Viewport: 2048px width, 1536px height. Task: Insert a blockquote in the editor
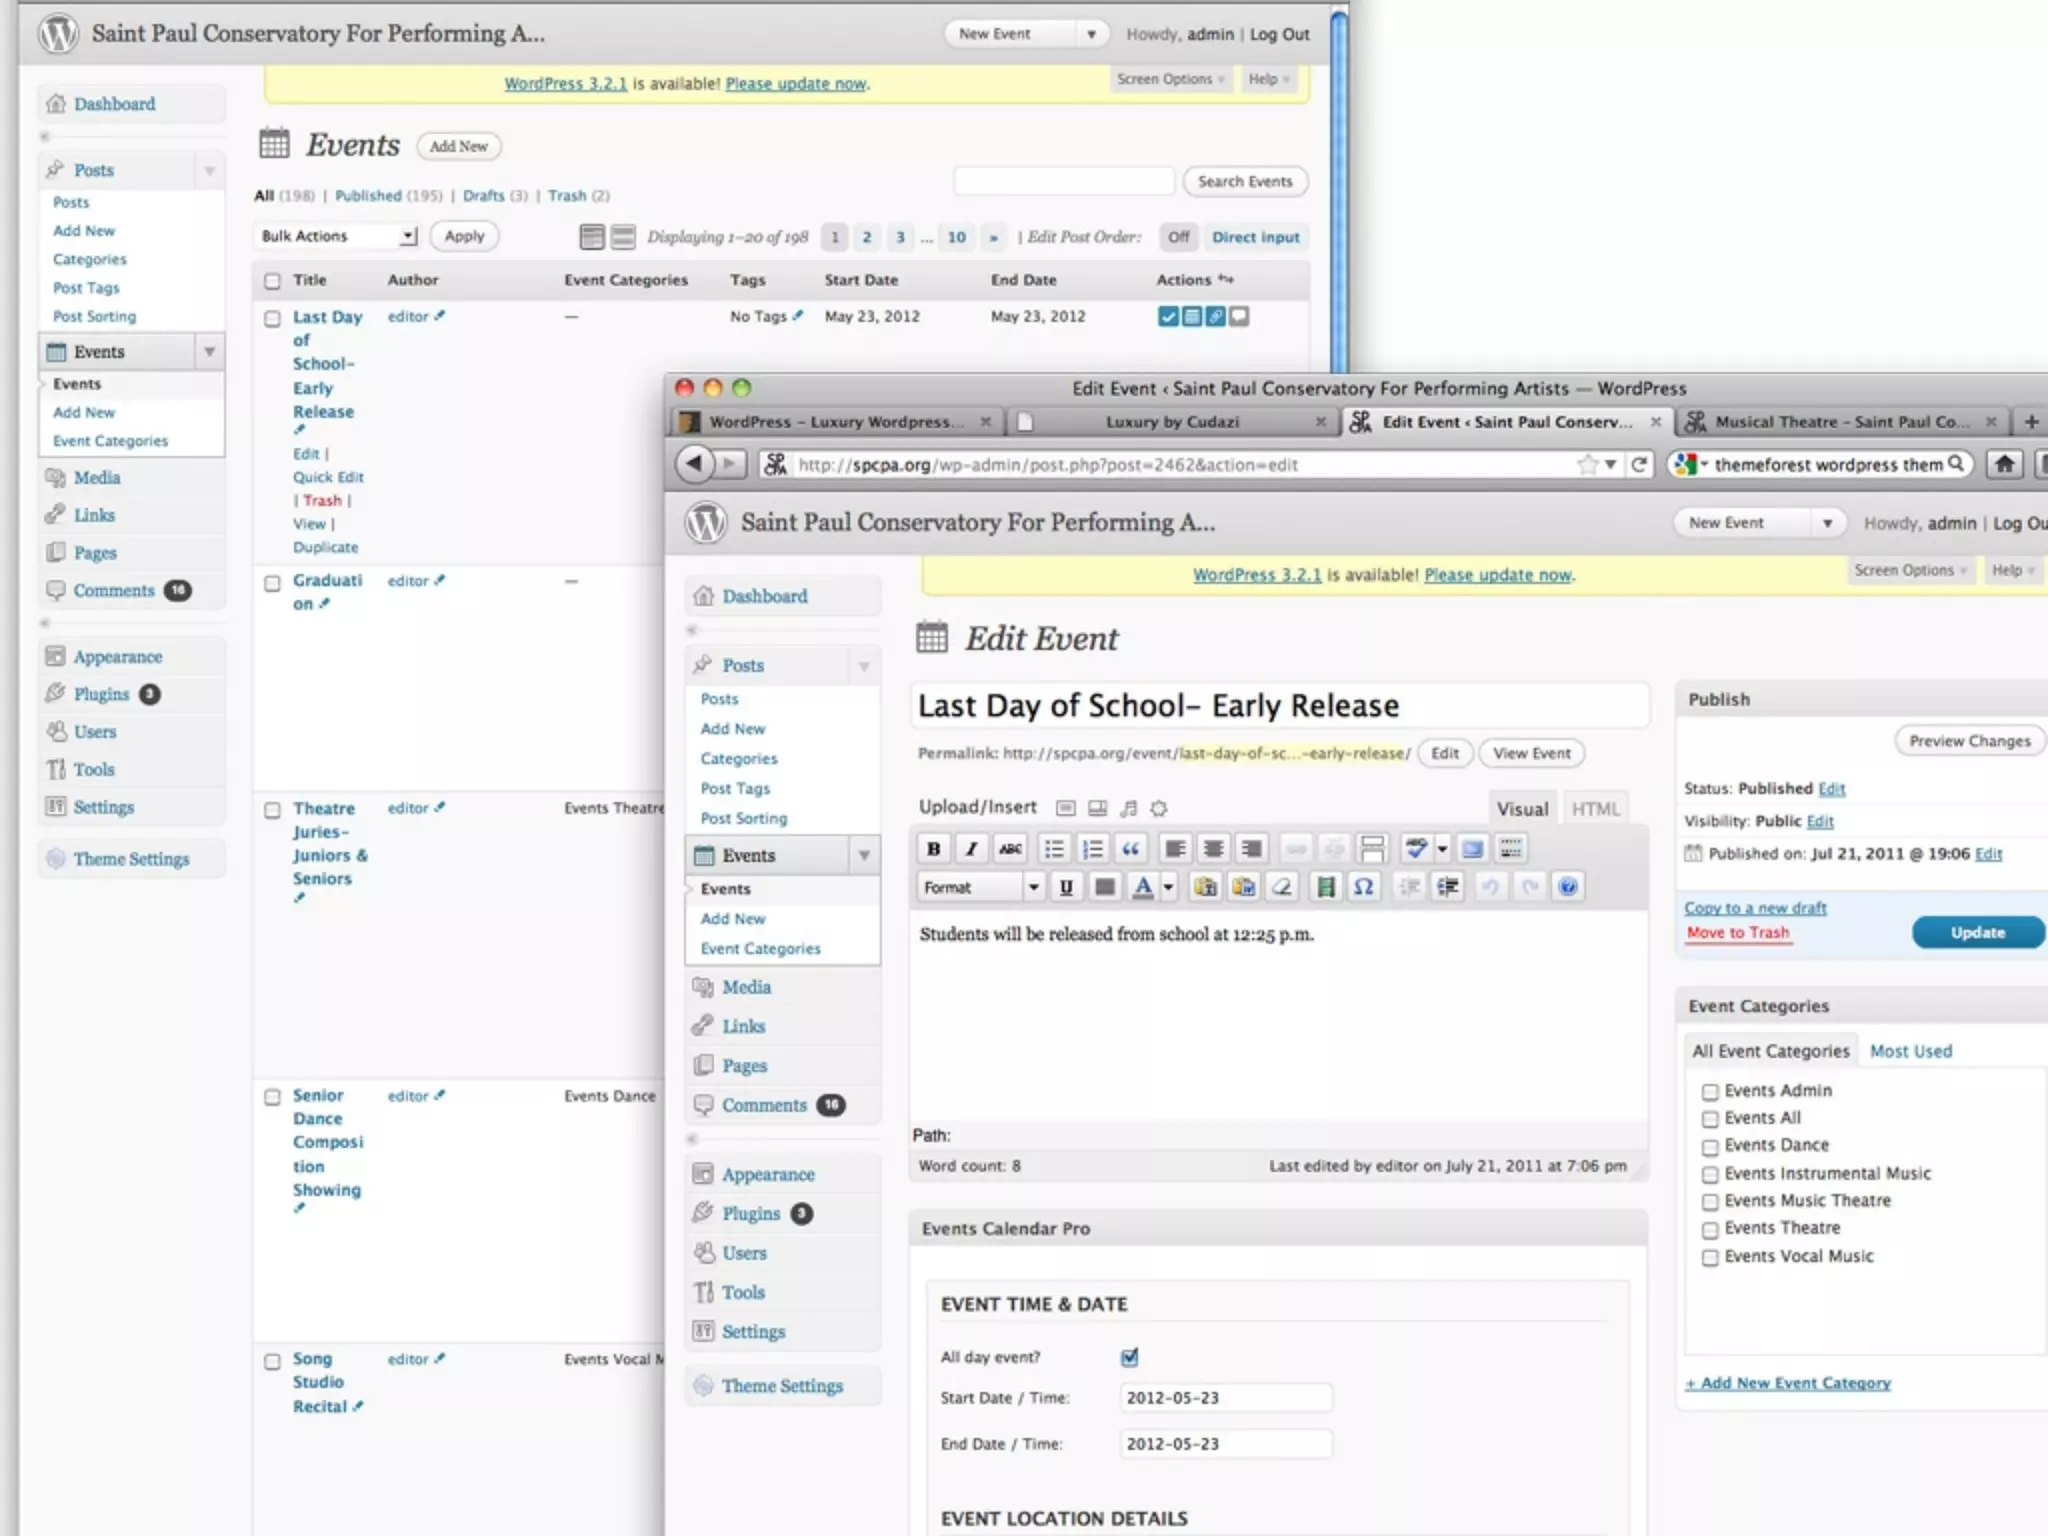click(1130, 849)
